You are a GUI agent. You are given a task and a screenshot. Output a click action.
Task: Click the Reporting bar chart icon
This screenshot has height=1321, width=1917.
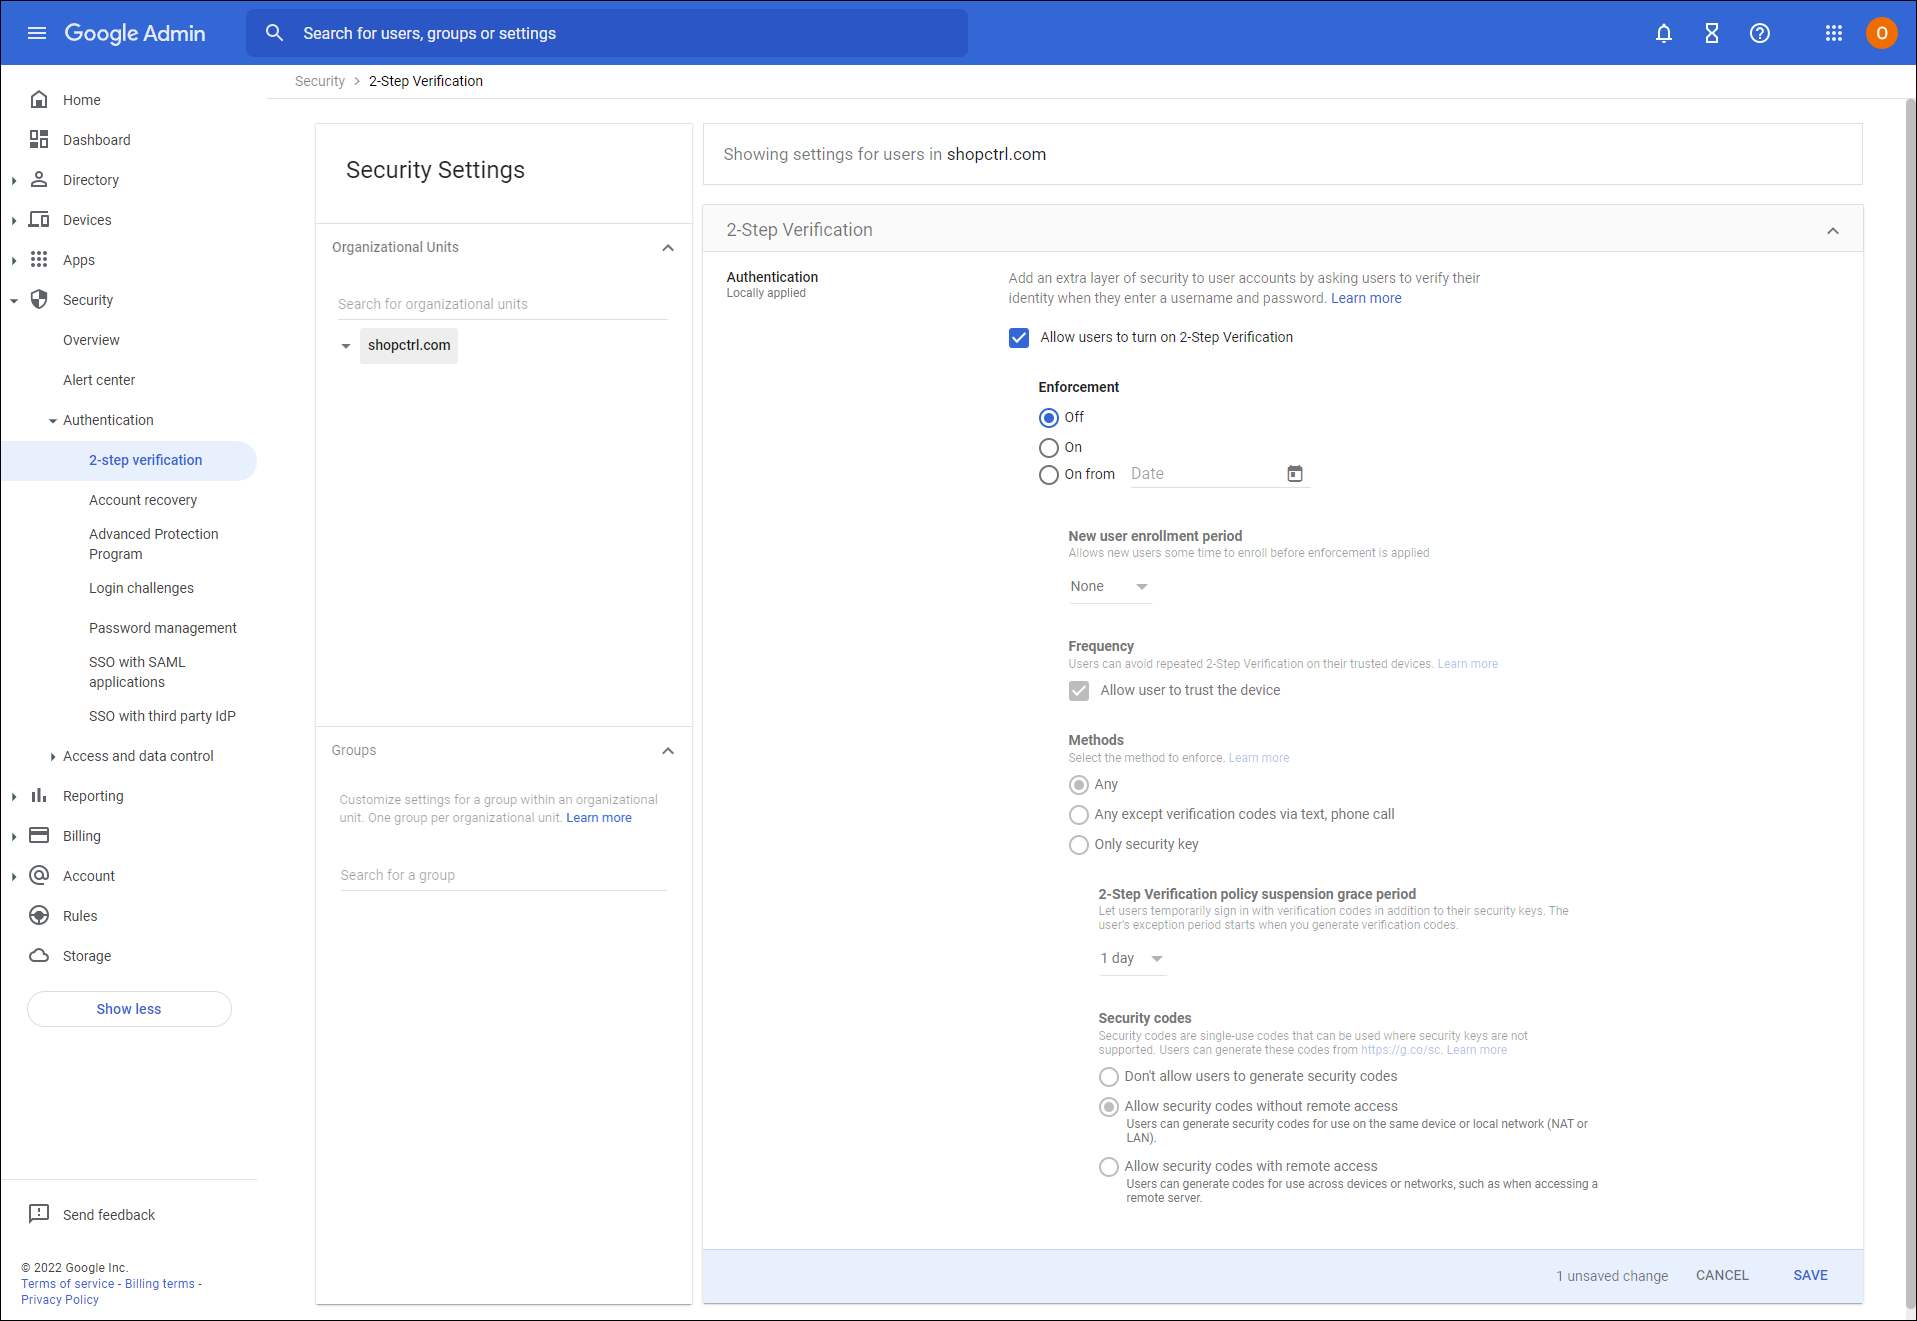click(39, 795)
